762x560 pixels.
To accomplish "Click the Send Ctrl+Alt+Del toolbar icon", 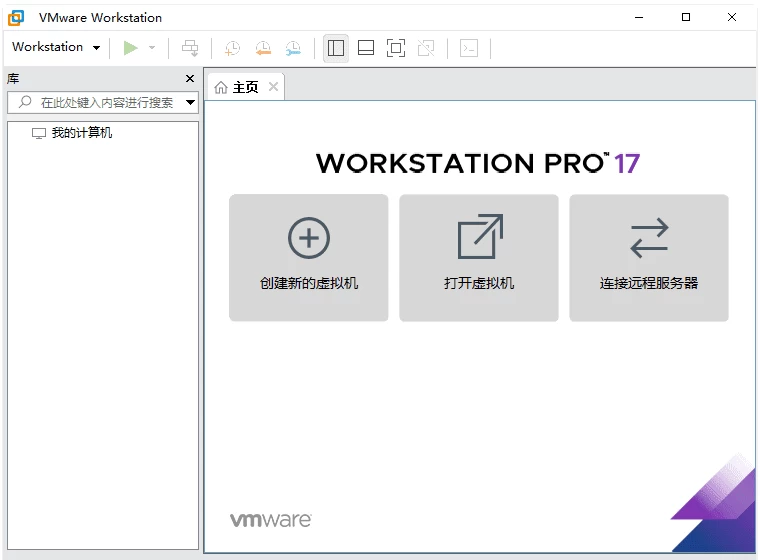I will pos(190,48).
